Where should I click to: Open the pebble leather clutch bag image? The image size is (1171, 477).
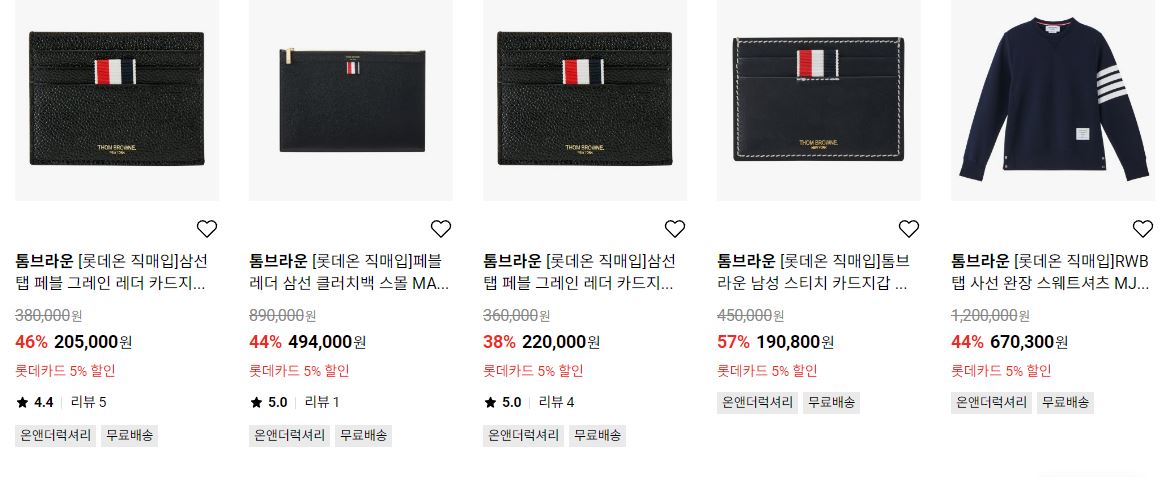pyautogui.click(x=351, y=100)
